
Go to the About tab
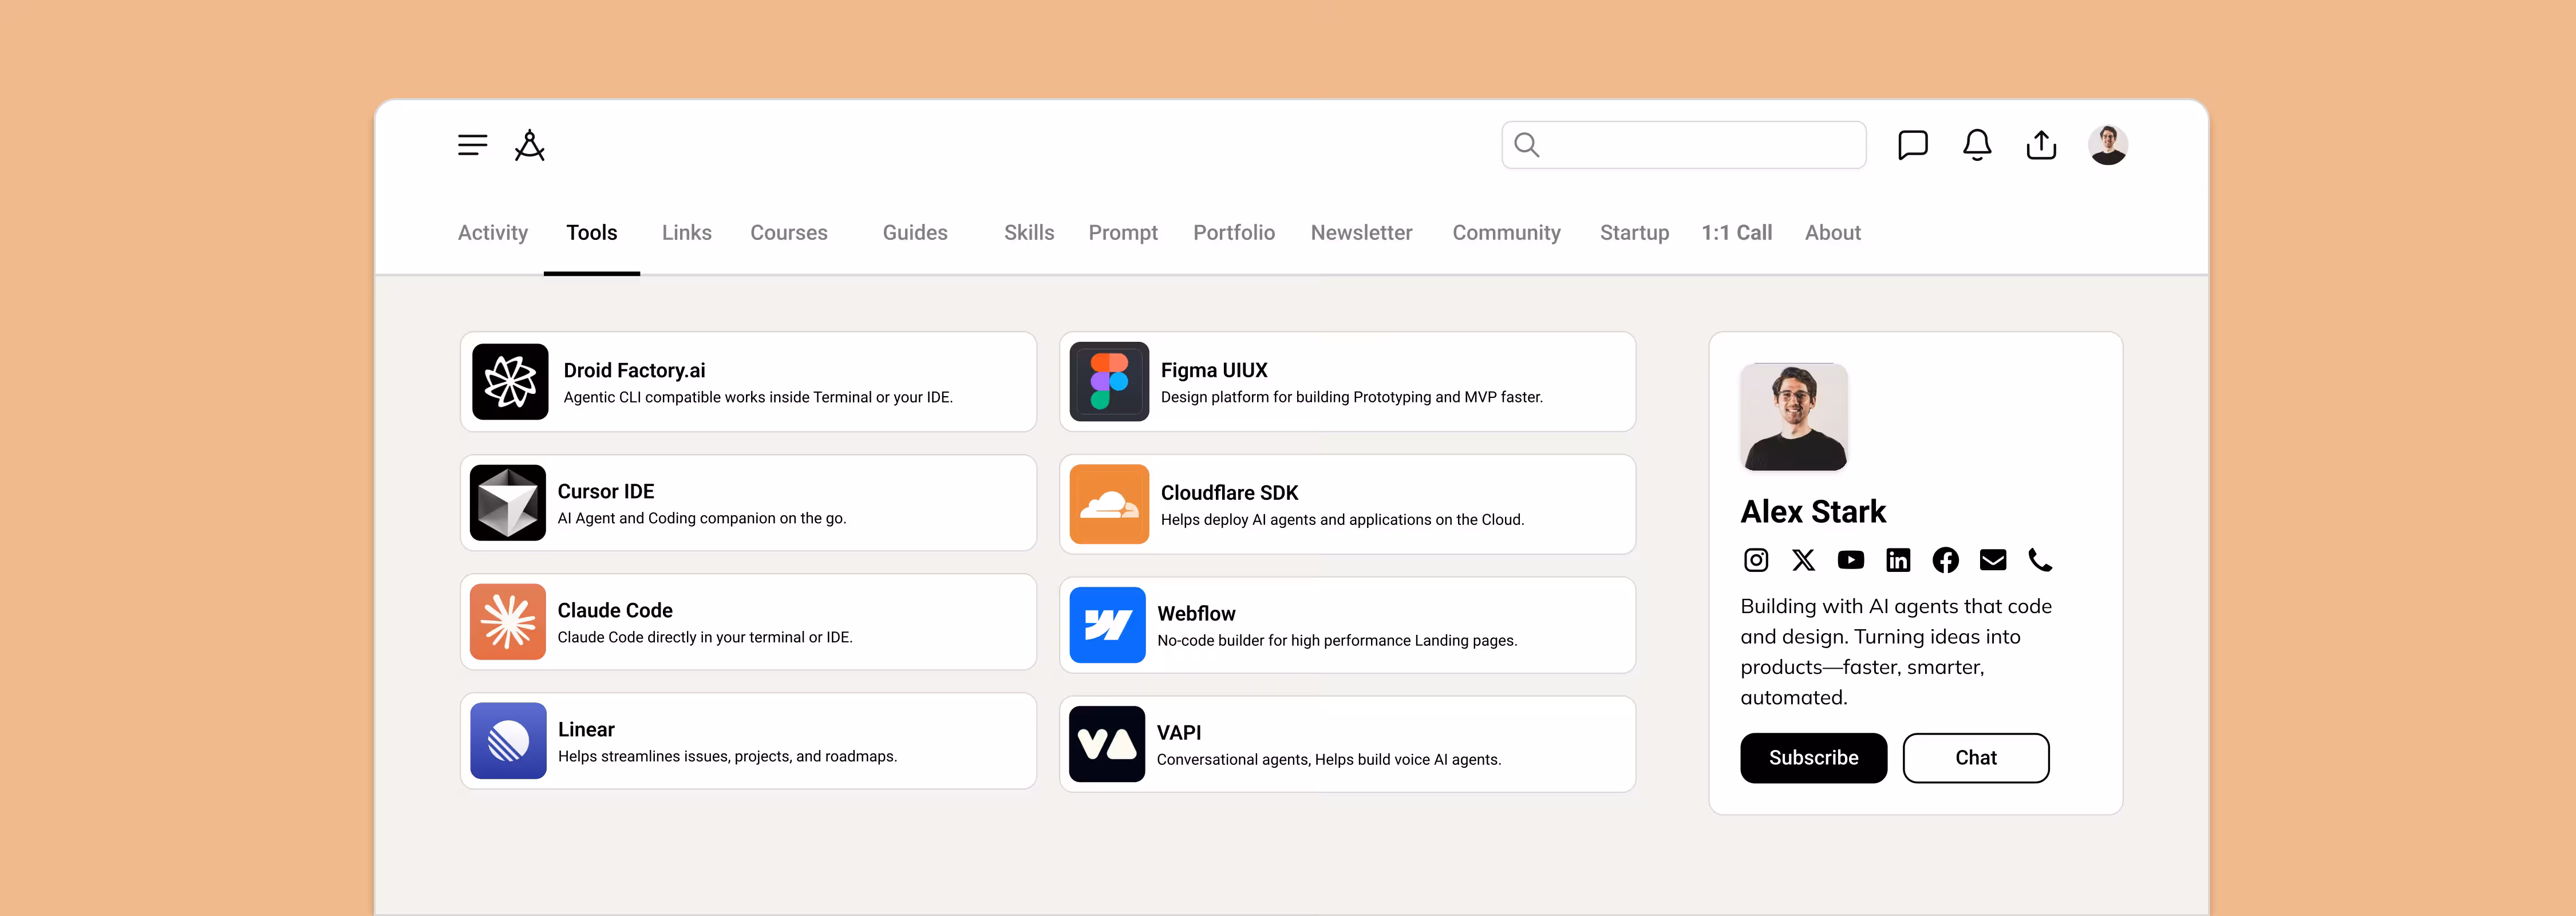point(1833,233)
